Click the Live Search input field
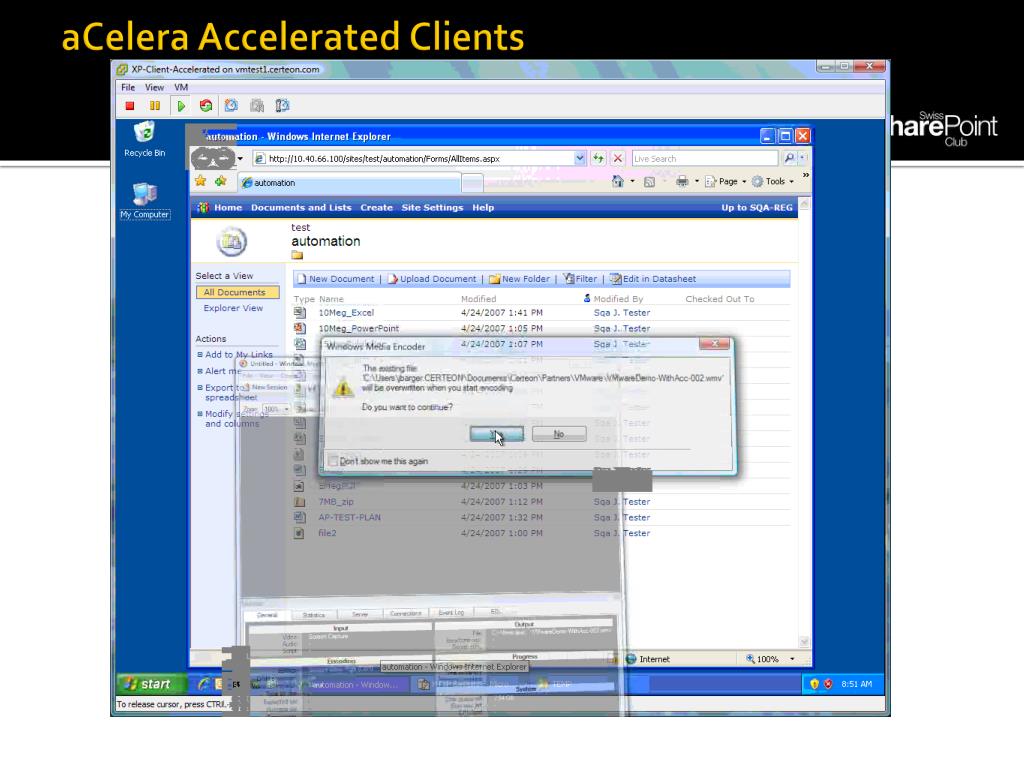The image size is (1024, 768). 705,158
